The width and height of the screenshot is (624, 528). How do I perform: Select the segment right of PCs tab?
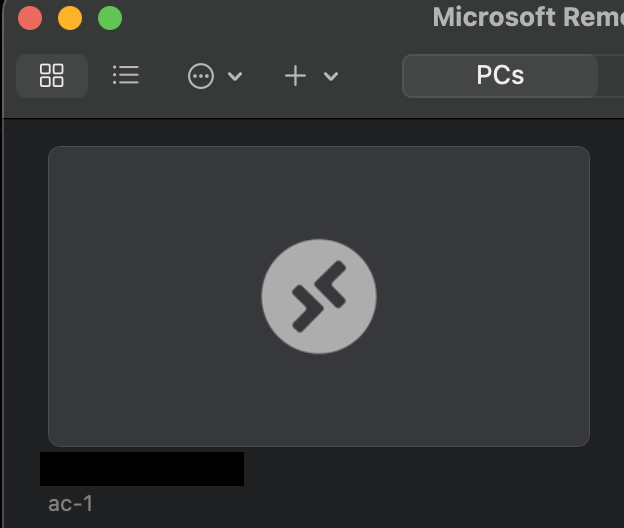(612, 76)
